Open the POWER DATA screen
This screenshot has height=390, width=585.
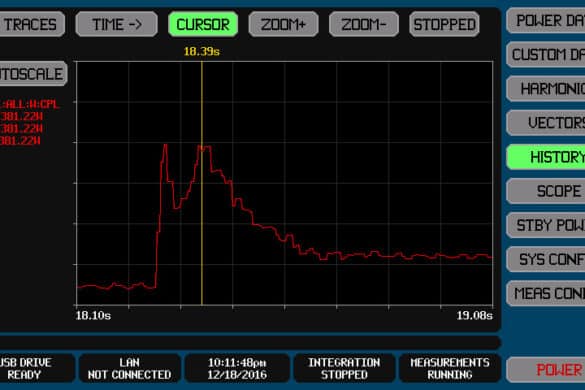[x=546, y=21]
